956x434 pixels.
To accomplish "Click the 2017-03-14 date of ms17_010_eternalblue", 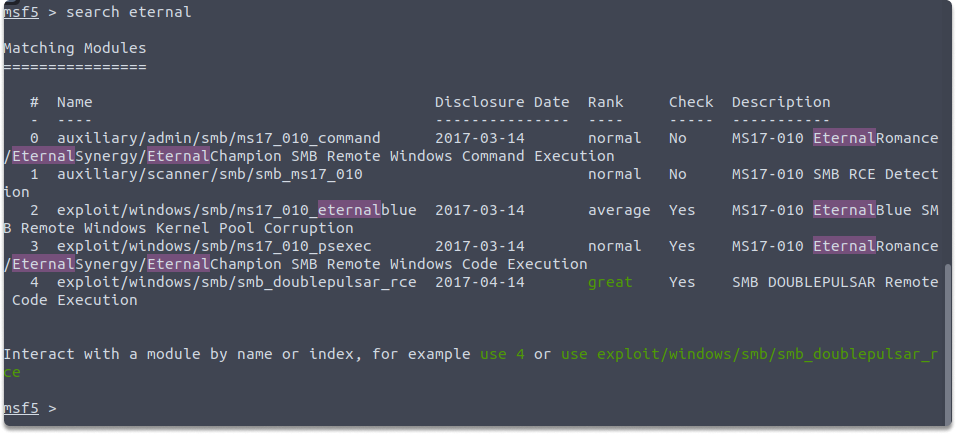I will tap(480, 210).
